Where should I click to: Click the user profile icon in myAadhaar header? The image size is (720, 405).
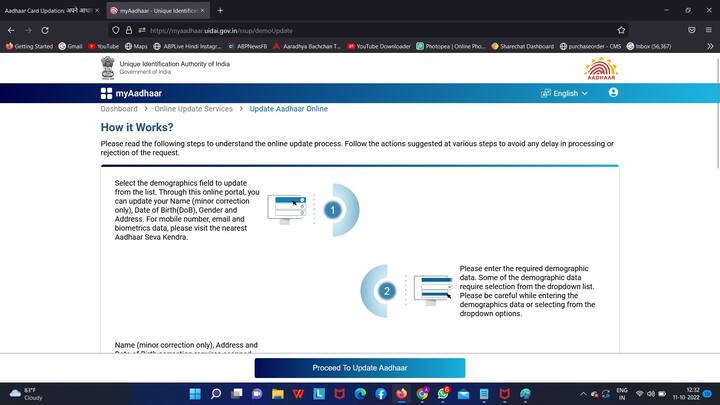[x=613, y=93]
